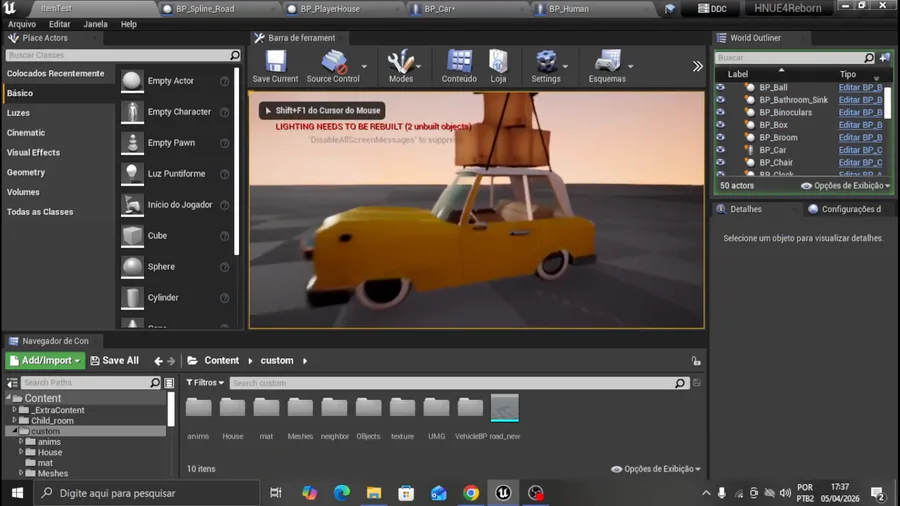This screenshot has width=900, height=506.
Task: Toggle visibility of BP_Car in outliner
Action: coord(721,150)
